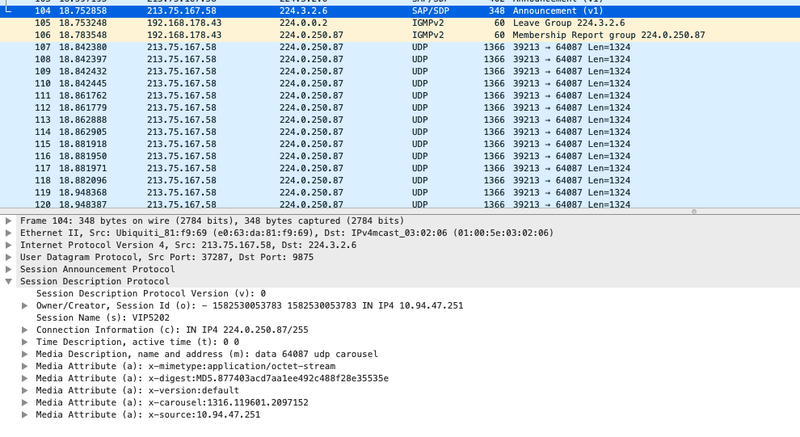
Task: Collapse Session Description Protocol section
Action: [x=8, y=281]
